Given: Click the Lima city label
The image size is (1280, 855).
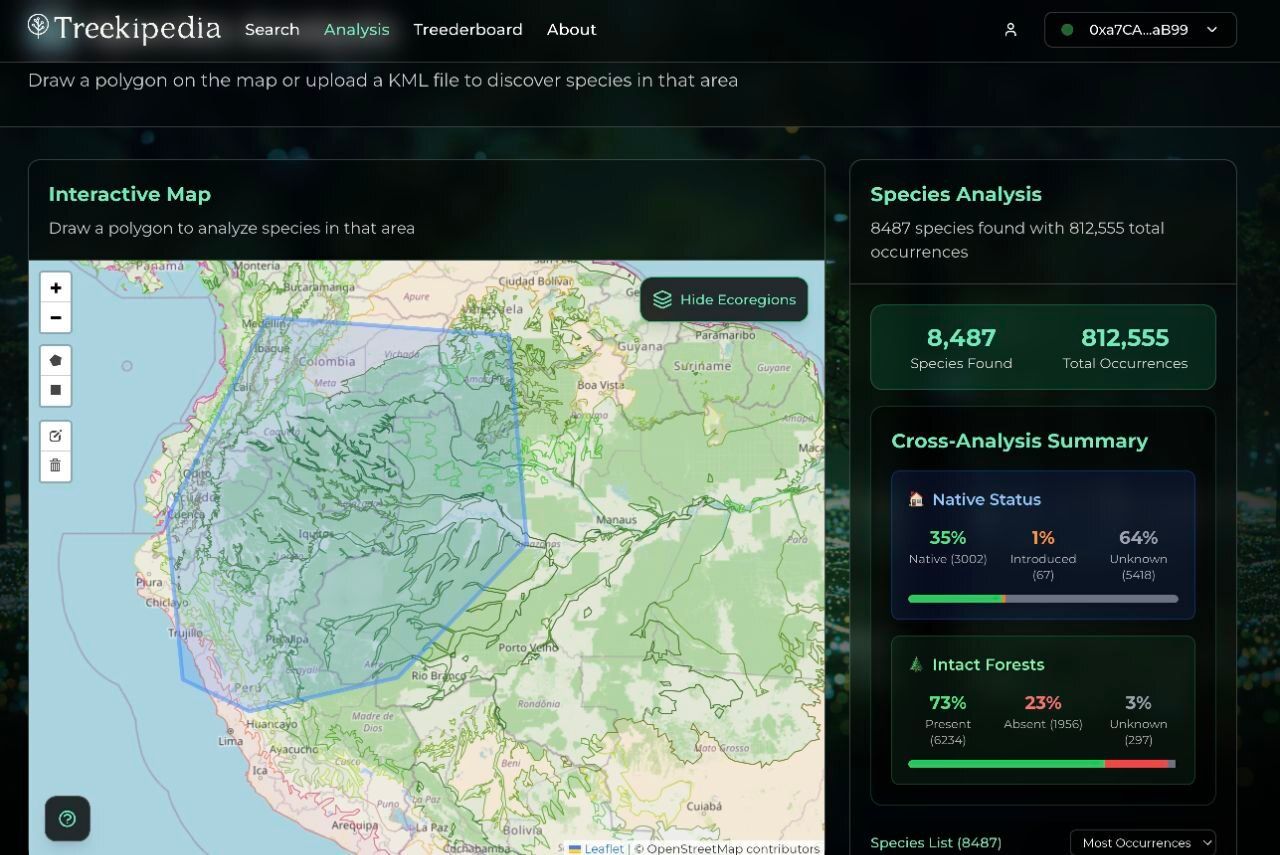Looking at the screenshot, I should pyautogui.click(x=230, y=741).
